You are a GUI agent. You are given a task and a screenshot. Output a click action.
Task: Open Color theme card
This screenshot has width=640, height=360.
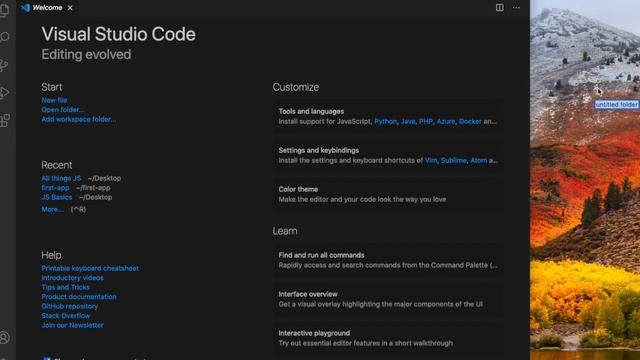click(388, 194)
